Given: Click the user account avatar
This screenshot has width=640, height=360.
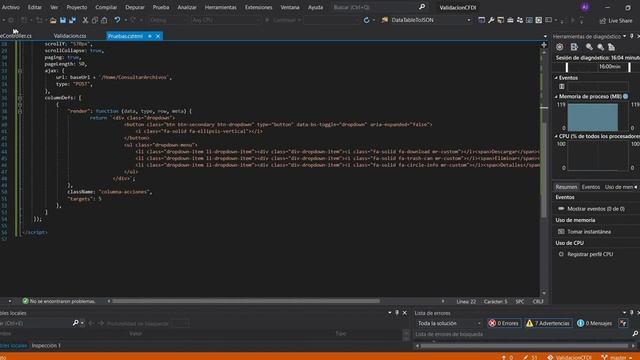Looking at the screenshot, I should (x=585, y=7).
